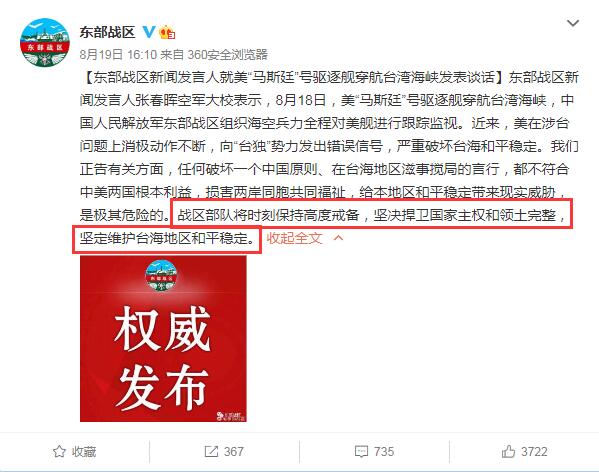Click the comment bubble icon
The image size is (599, 472).
(x=361, y=452)
